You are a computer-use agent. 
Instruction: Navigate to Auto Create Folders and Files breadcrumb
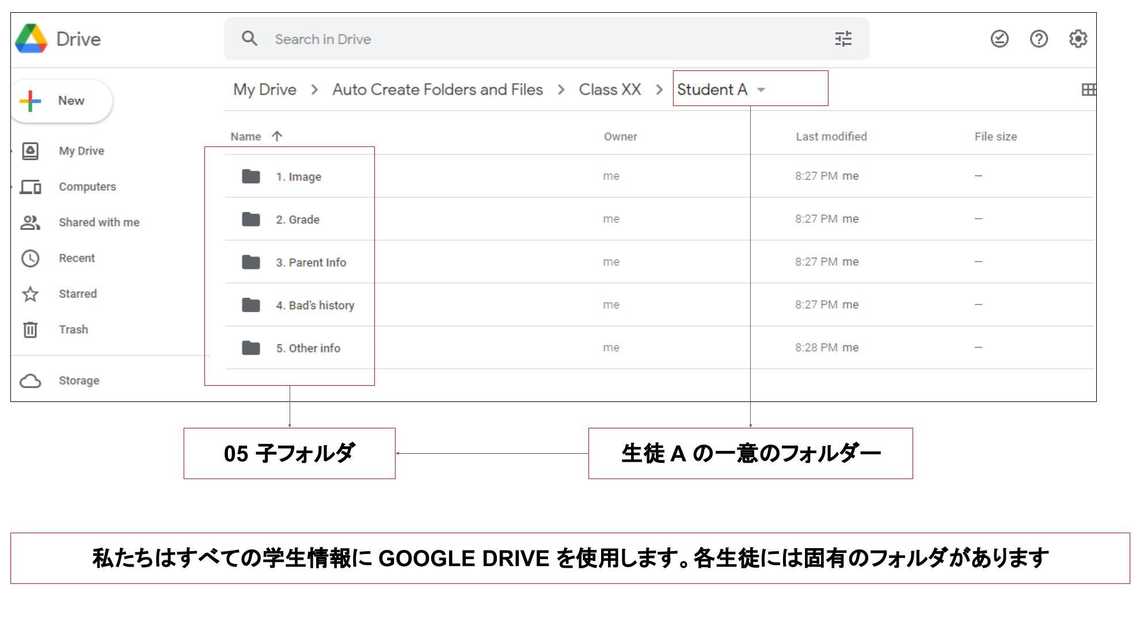click(x=437, y=90)
